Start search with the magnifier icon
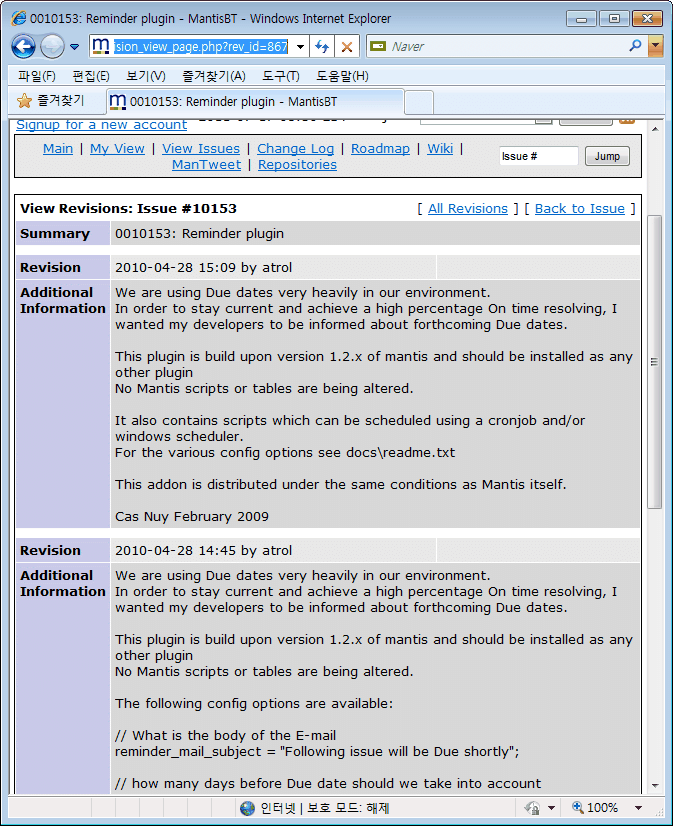The height and width of the screenshot is (826, 673). point(636,46)
